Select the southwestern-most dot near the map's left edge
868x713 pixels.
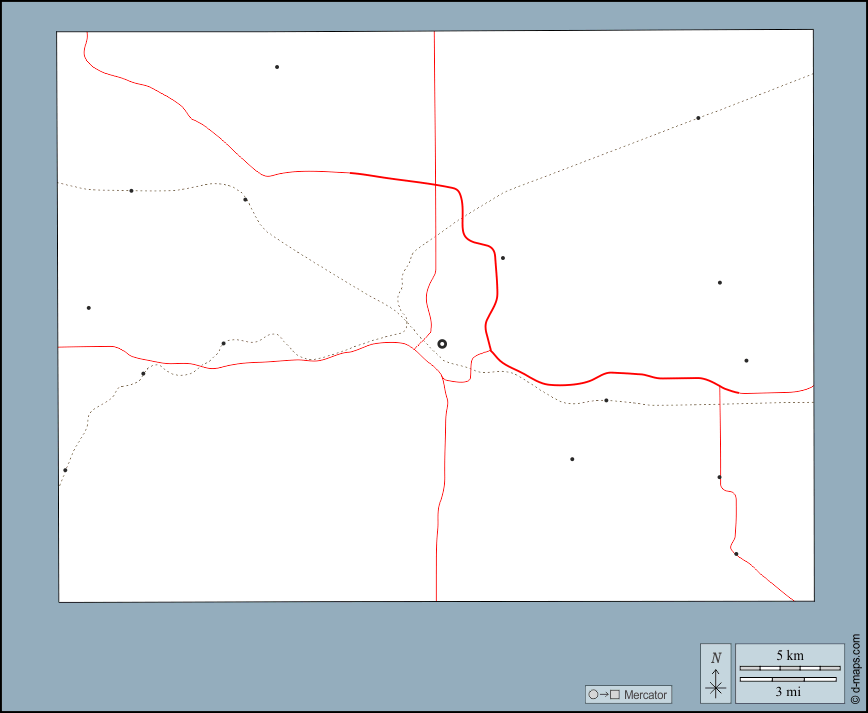tap(65, 470)
